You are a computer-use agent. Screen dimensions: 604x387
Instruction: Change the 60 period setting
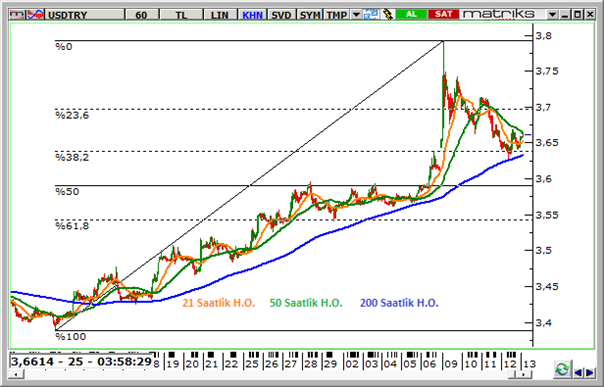click(x=141, y=15)
